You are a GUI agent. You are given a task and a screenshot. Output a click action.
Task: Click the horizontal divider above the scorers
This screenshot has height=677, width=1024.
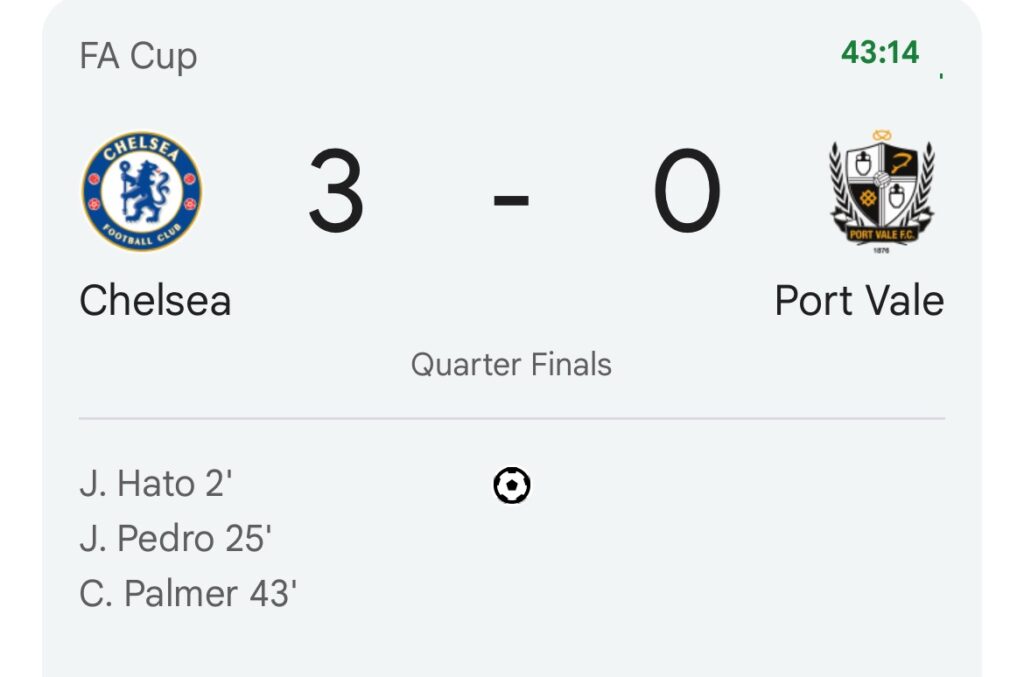(x=511, y=418)
